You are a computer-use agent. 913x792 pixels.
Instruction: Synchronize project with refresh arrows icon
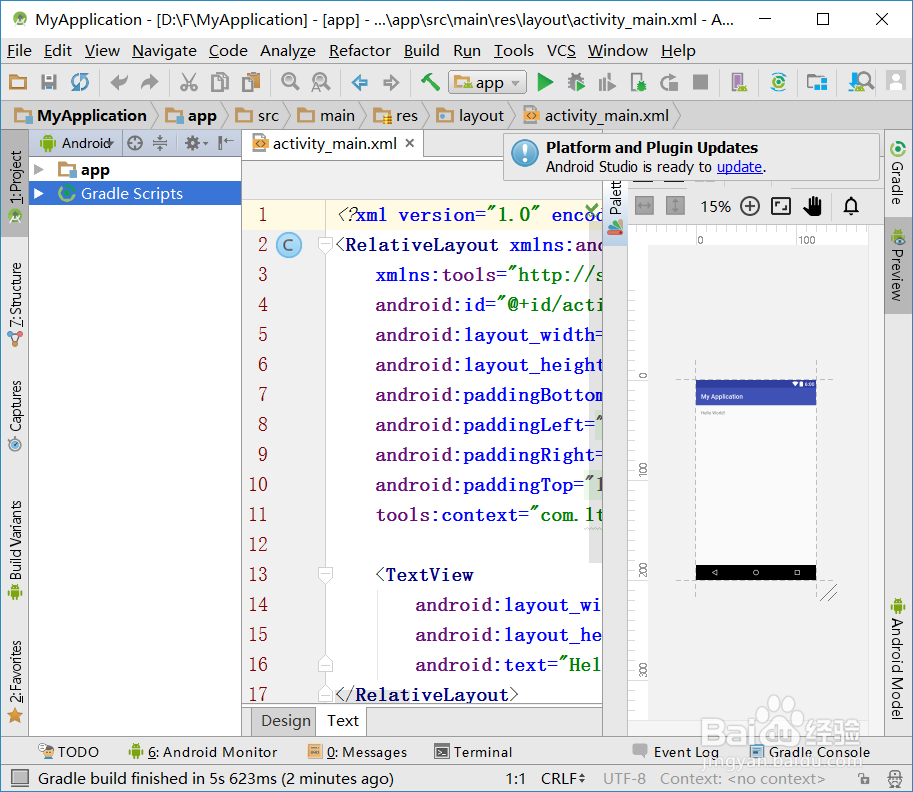(x=80, y=82)
